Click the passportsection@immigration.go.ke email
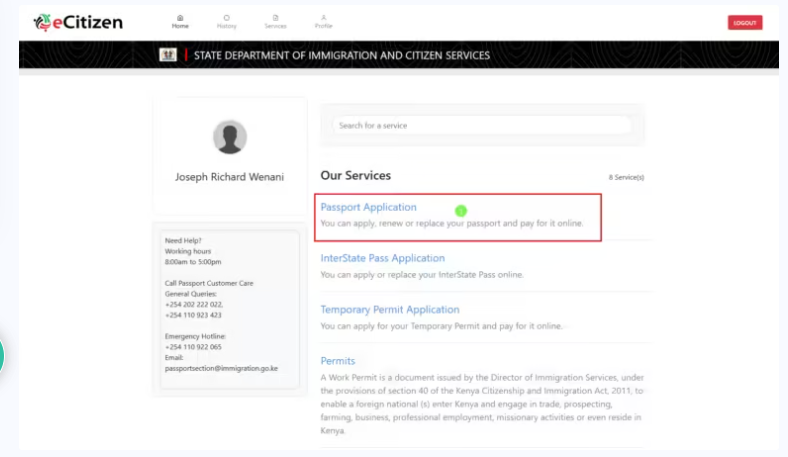This screenshot has width=788, height=457. [221, 368]
